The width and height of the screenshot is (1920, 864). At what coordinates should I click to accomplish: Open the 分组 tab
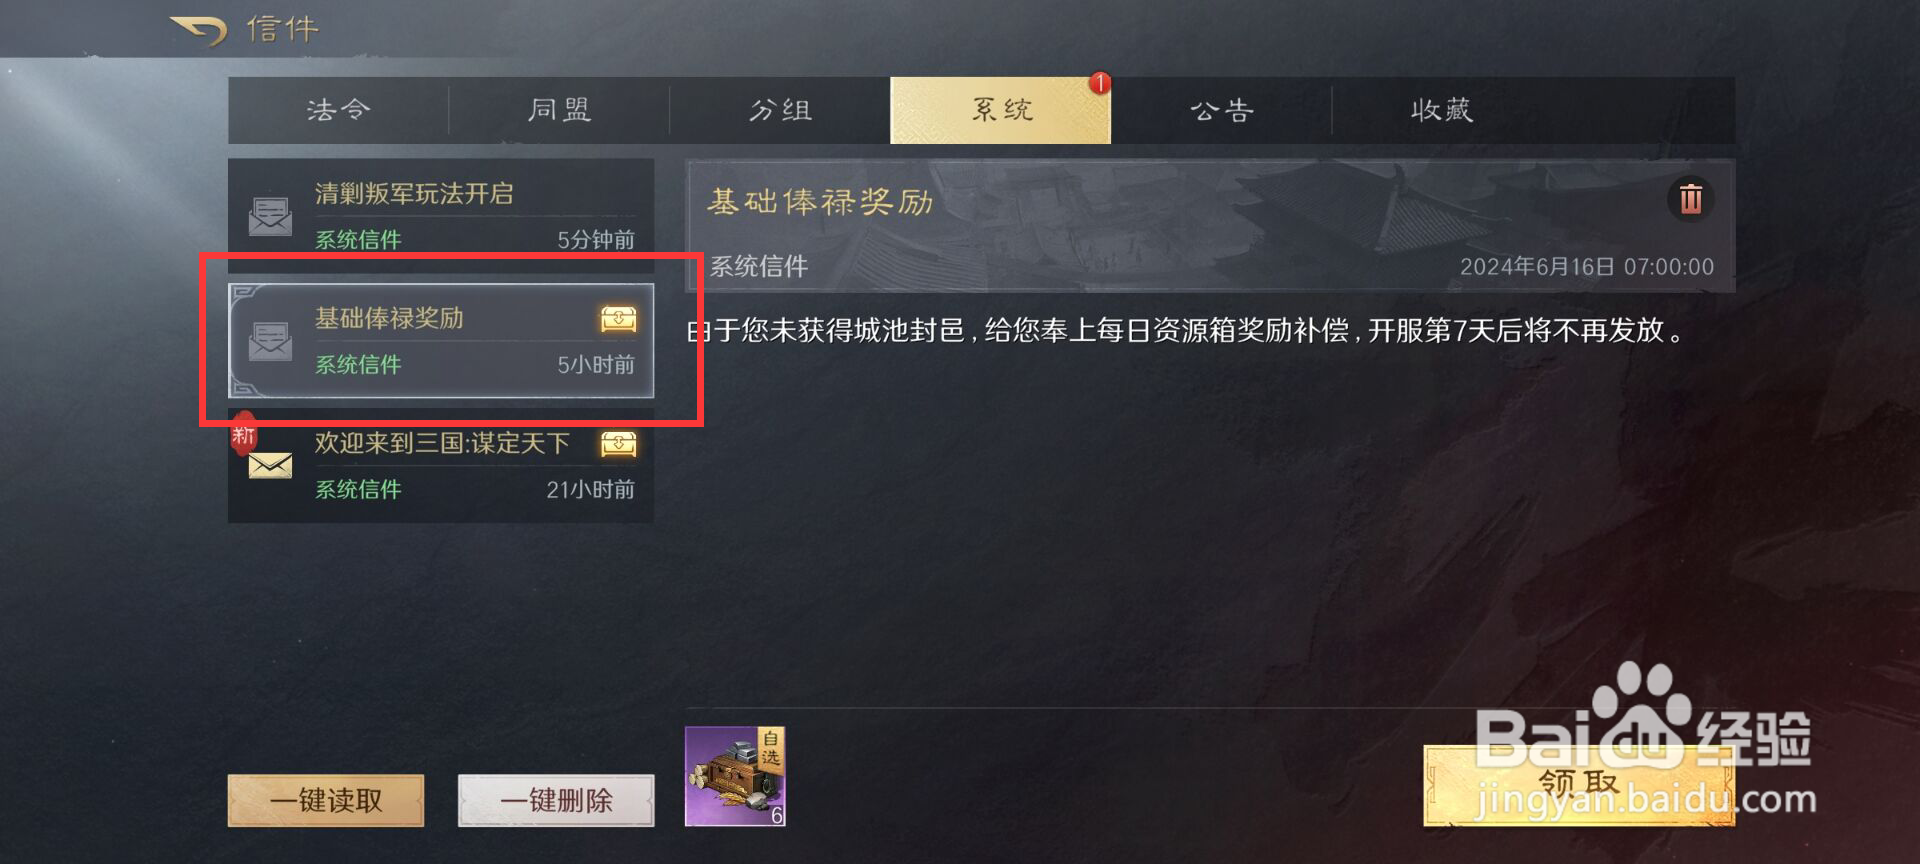point(780,110)
